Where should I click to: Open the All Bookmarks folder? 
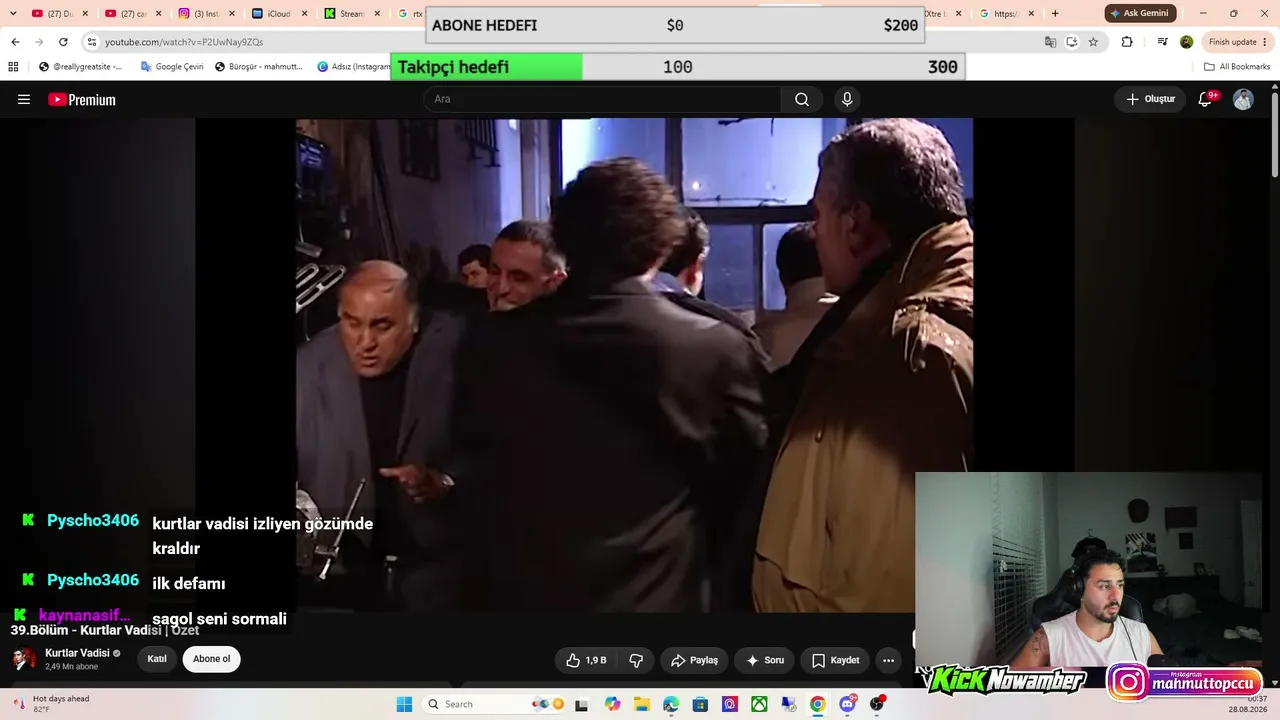[x=1237, y=67]
